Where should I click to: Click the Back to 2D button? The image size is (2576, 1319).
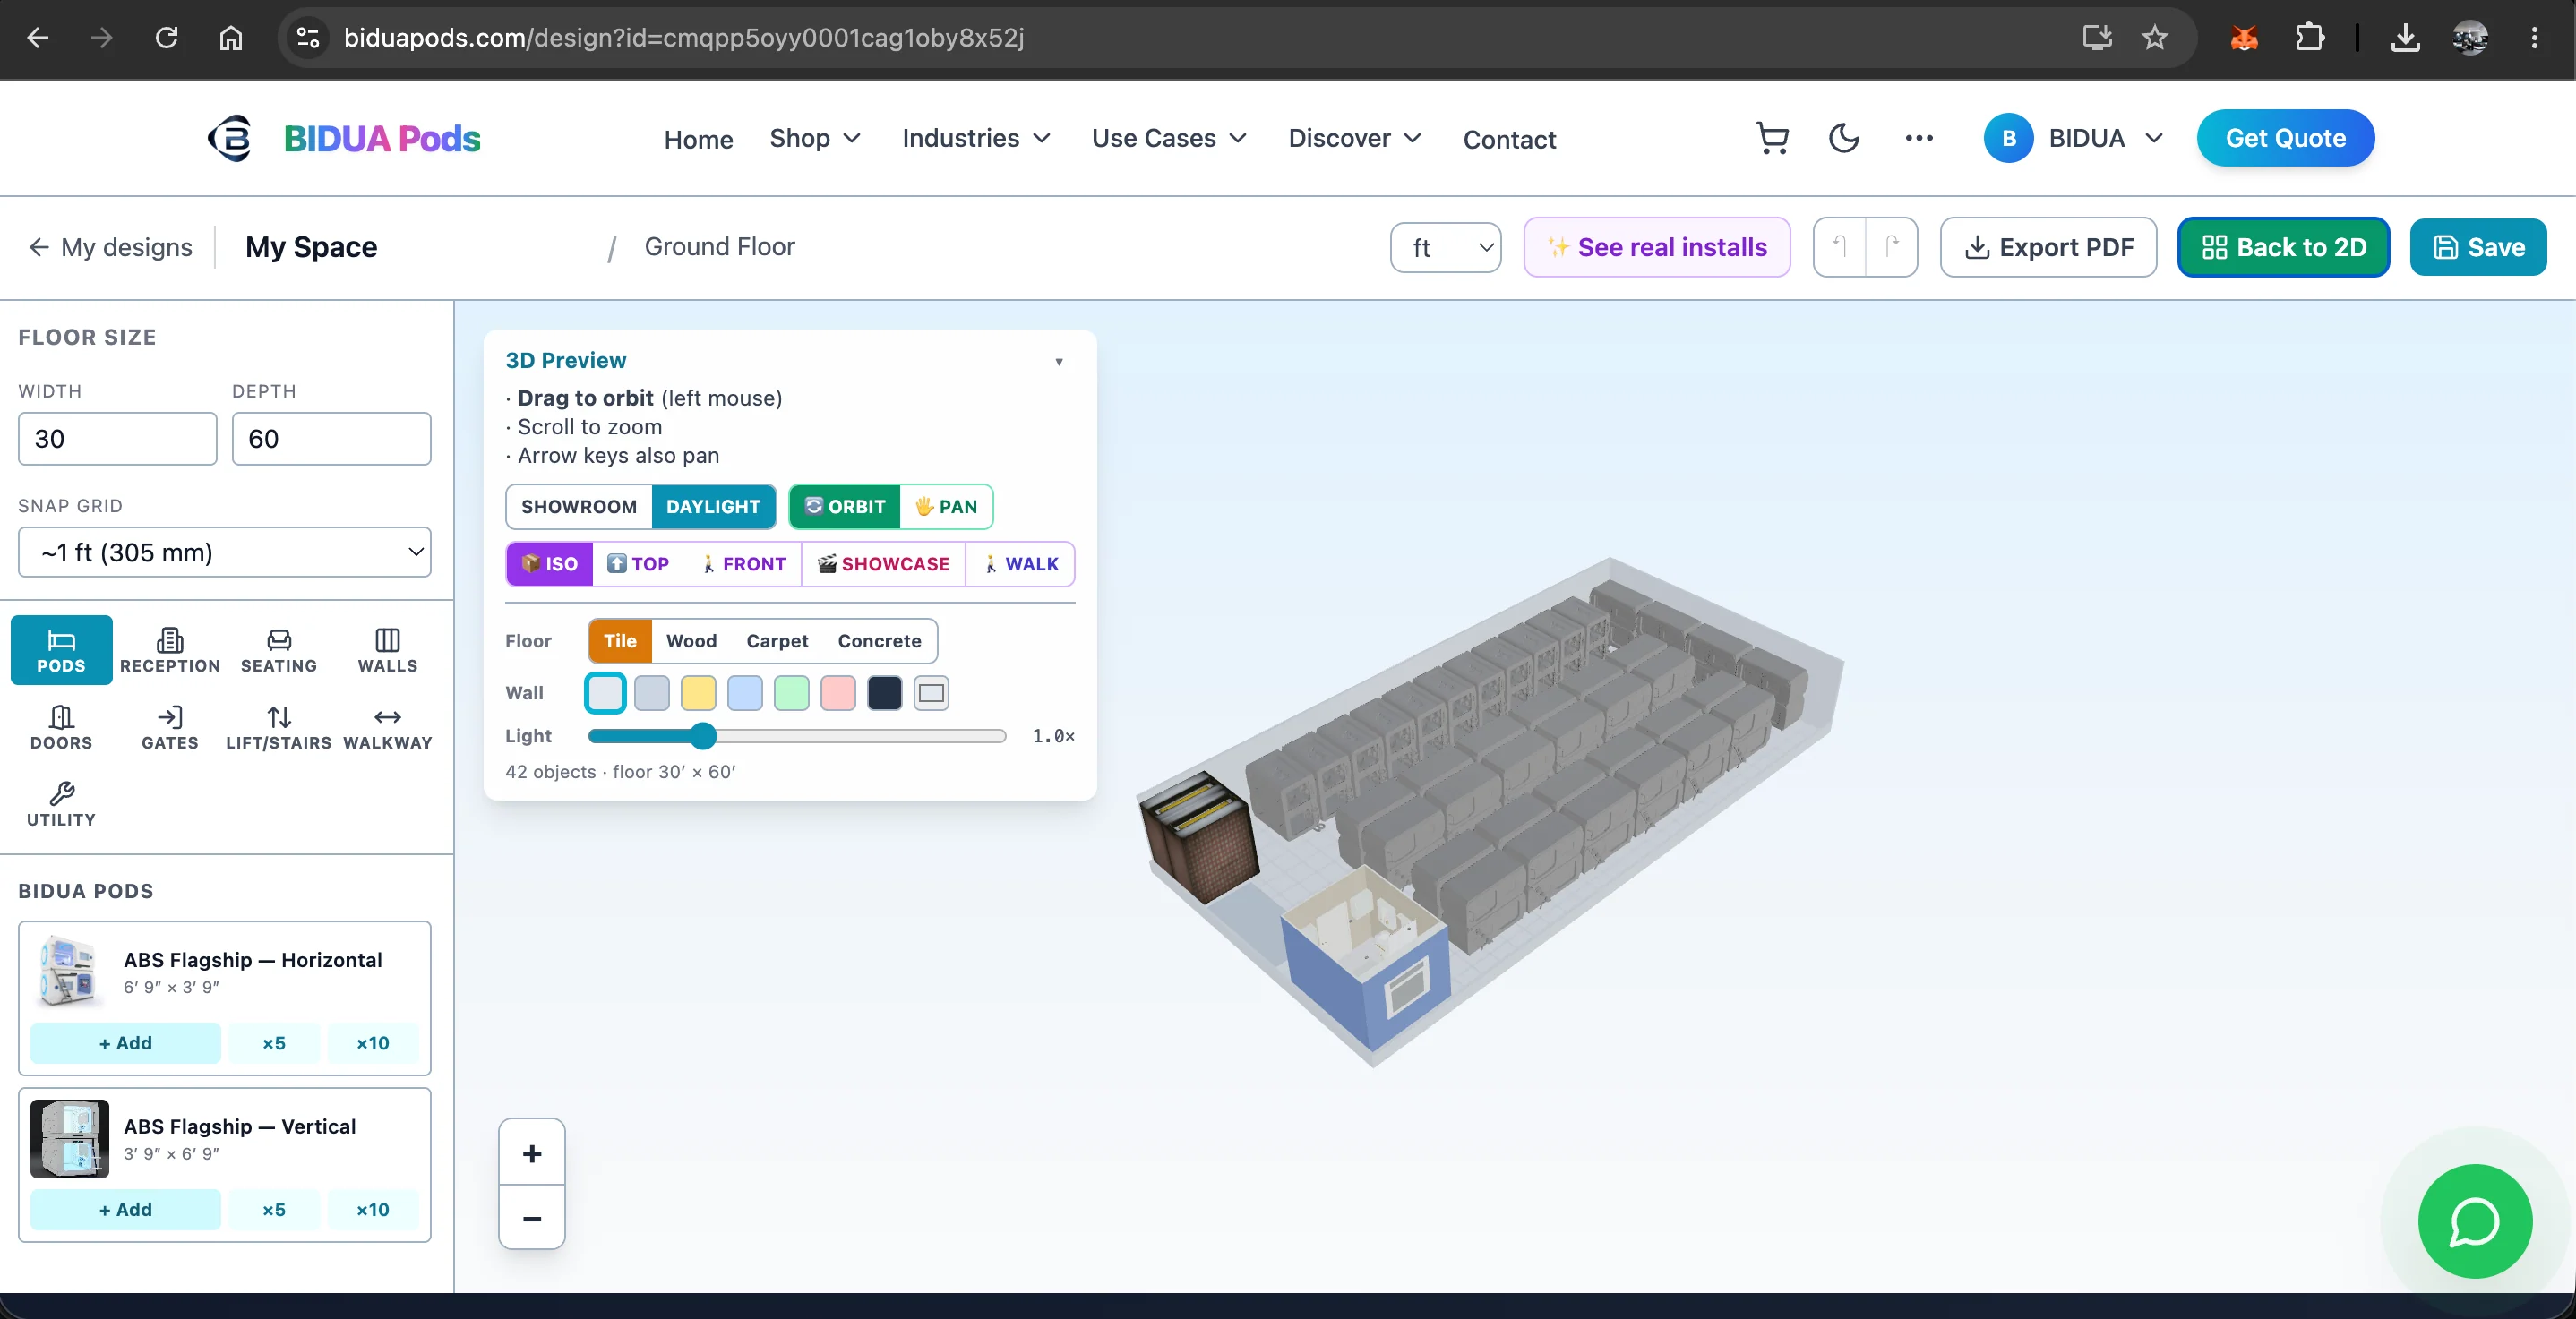[2284, 247]
